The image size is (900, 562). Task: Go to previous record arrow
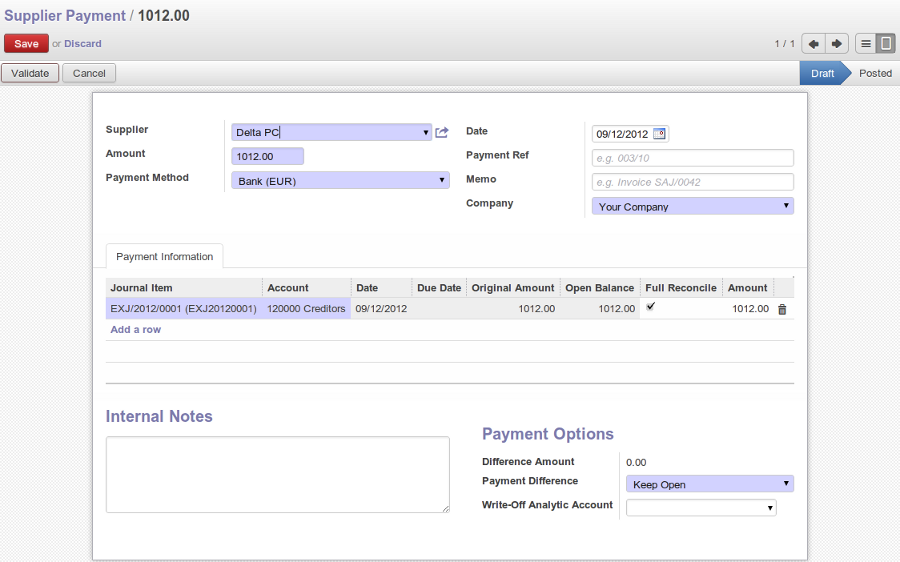(x=813, y=44)
